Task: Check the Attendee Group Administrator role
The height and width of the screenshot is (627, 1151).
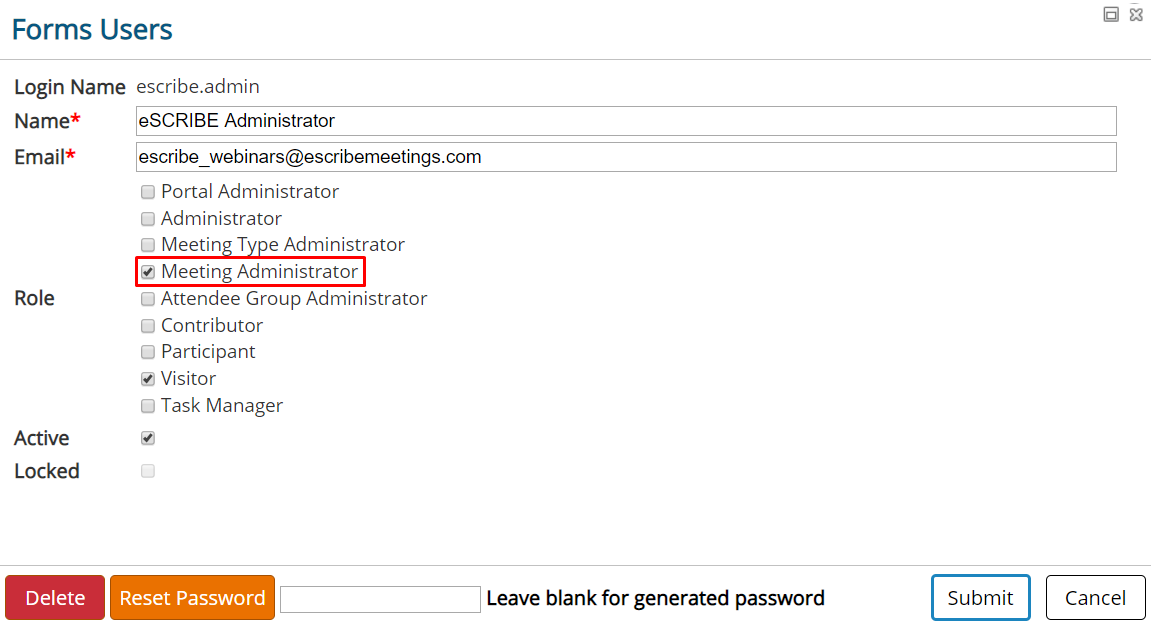Action: (x=147, y=298)
